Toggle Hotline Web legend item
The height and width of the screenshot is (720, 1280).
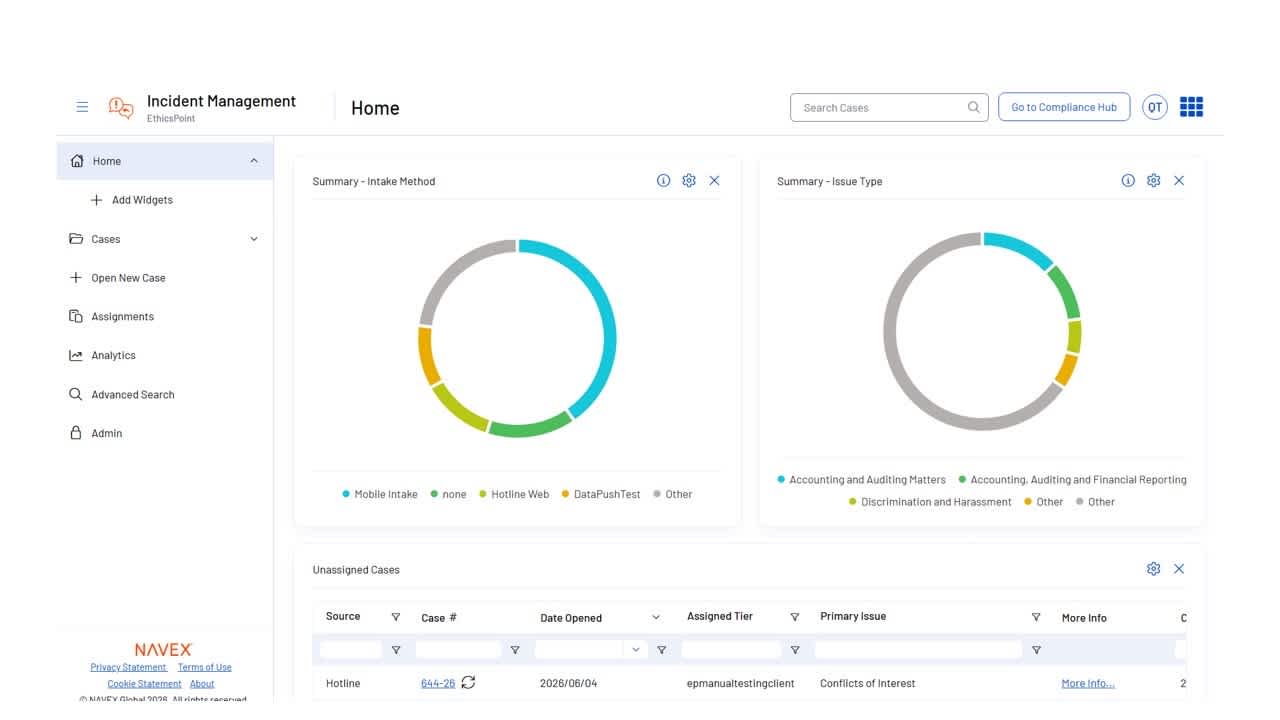tap(514, 494)
